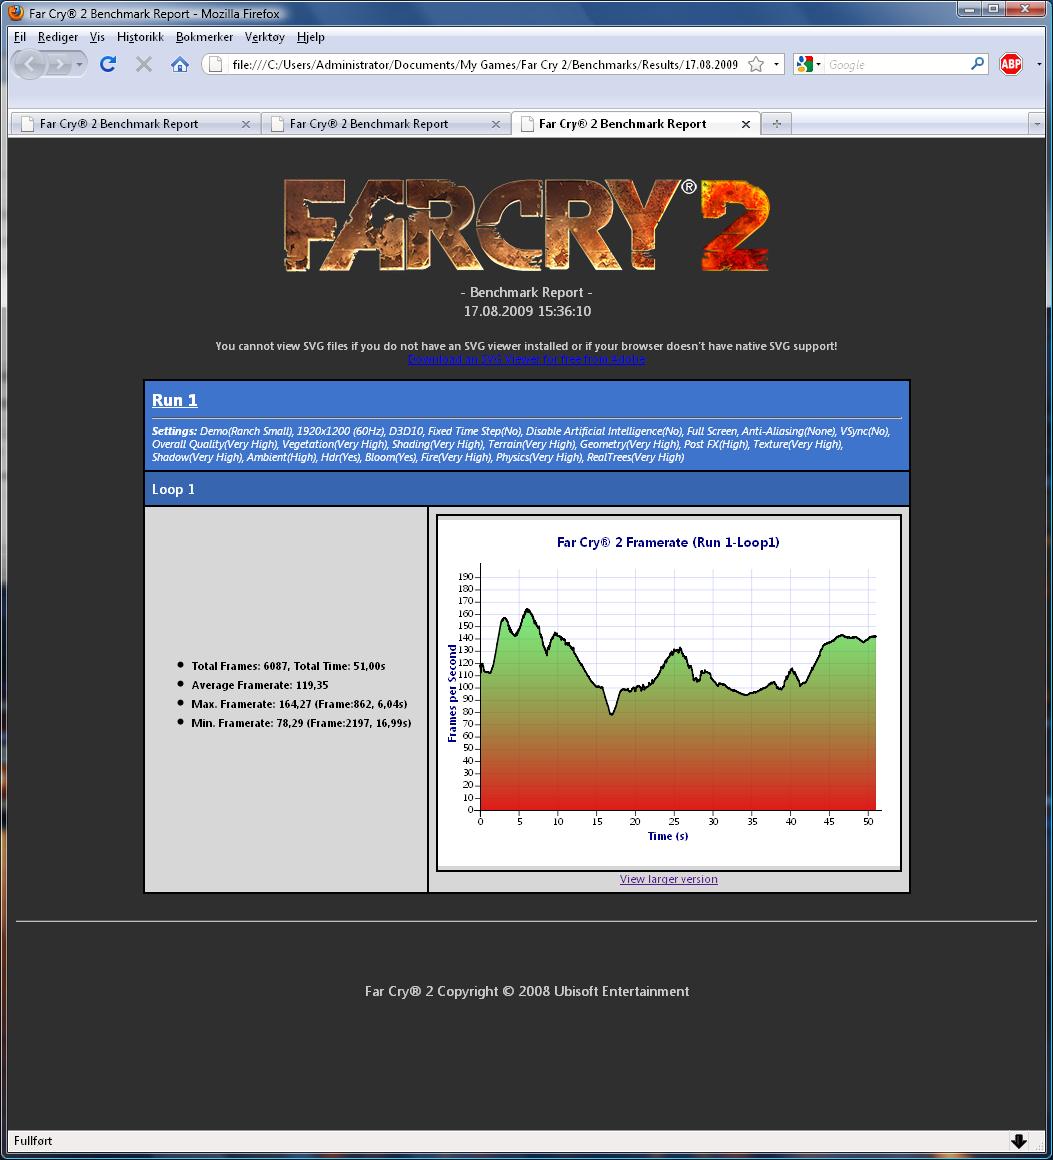Viewport: 1053px width, 1160px height.
Task: Click the Ubisoft copyright footer text
Action: [527, 991]
